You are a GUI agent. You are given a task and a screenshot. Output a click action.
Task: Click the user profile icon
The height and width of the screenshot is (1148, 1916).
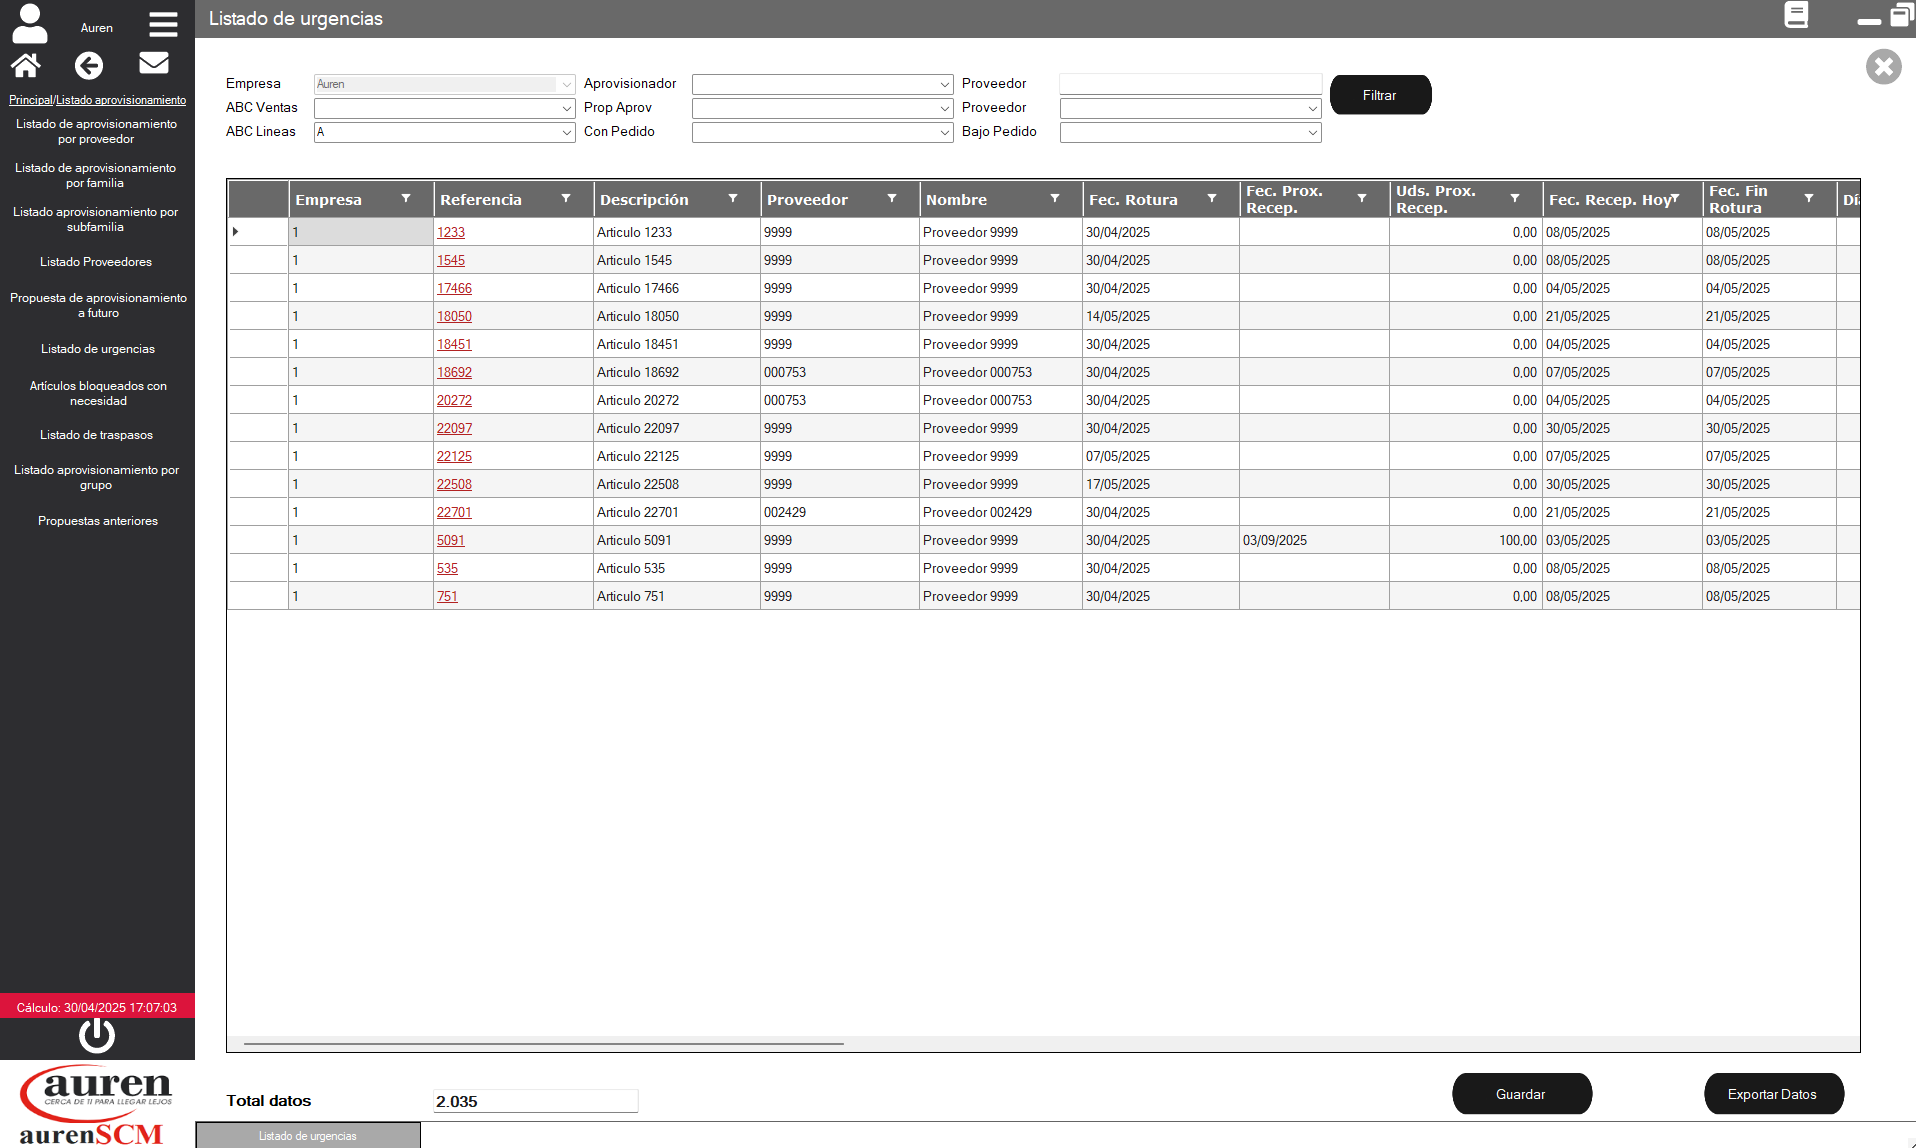[29, 24]
